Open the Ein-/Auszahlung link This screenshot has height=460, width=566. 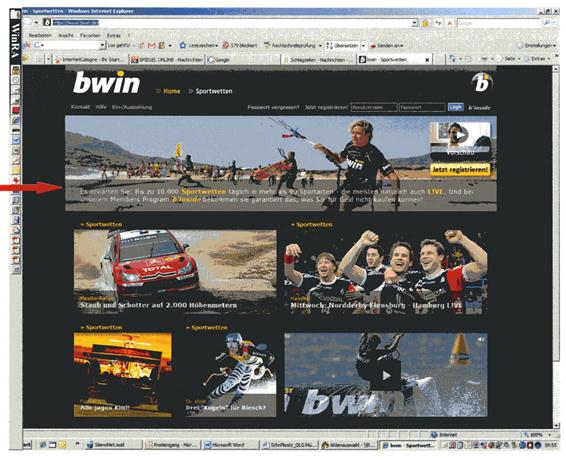[132, 107]
